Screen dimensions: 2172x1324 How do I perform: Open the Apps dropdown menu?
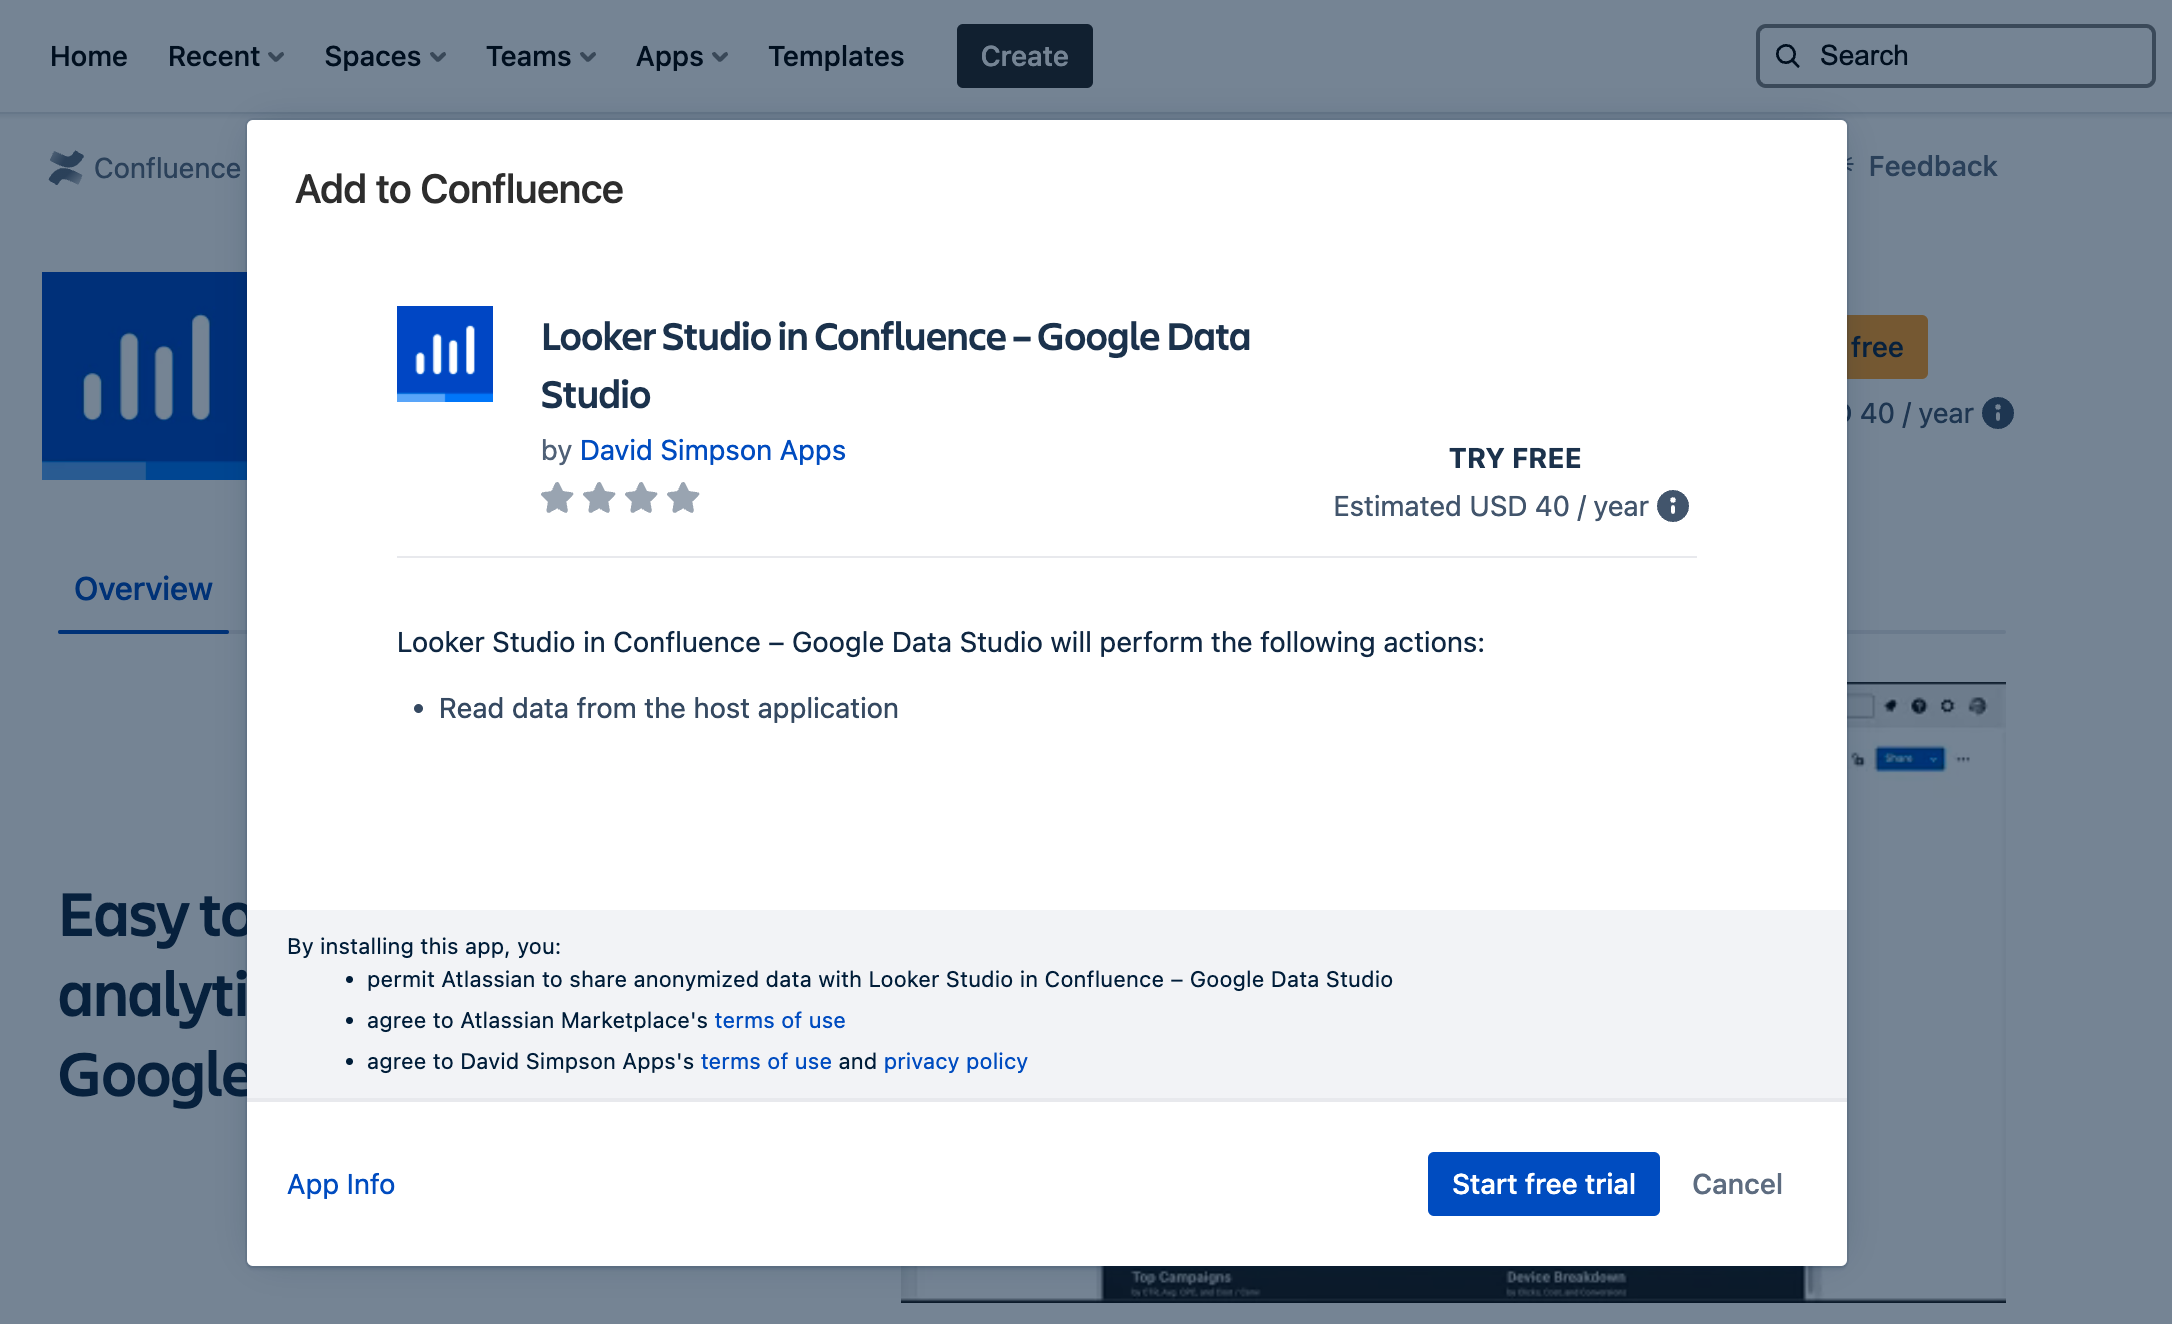681,56
